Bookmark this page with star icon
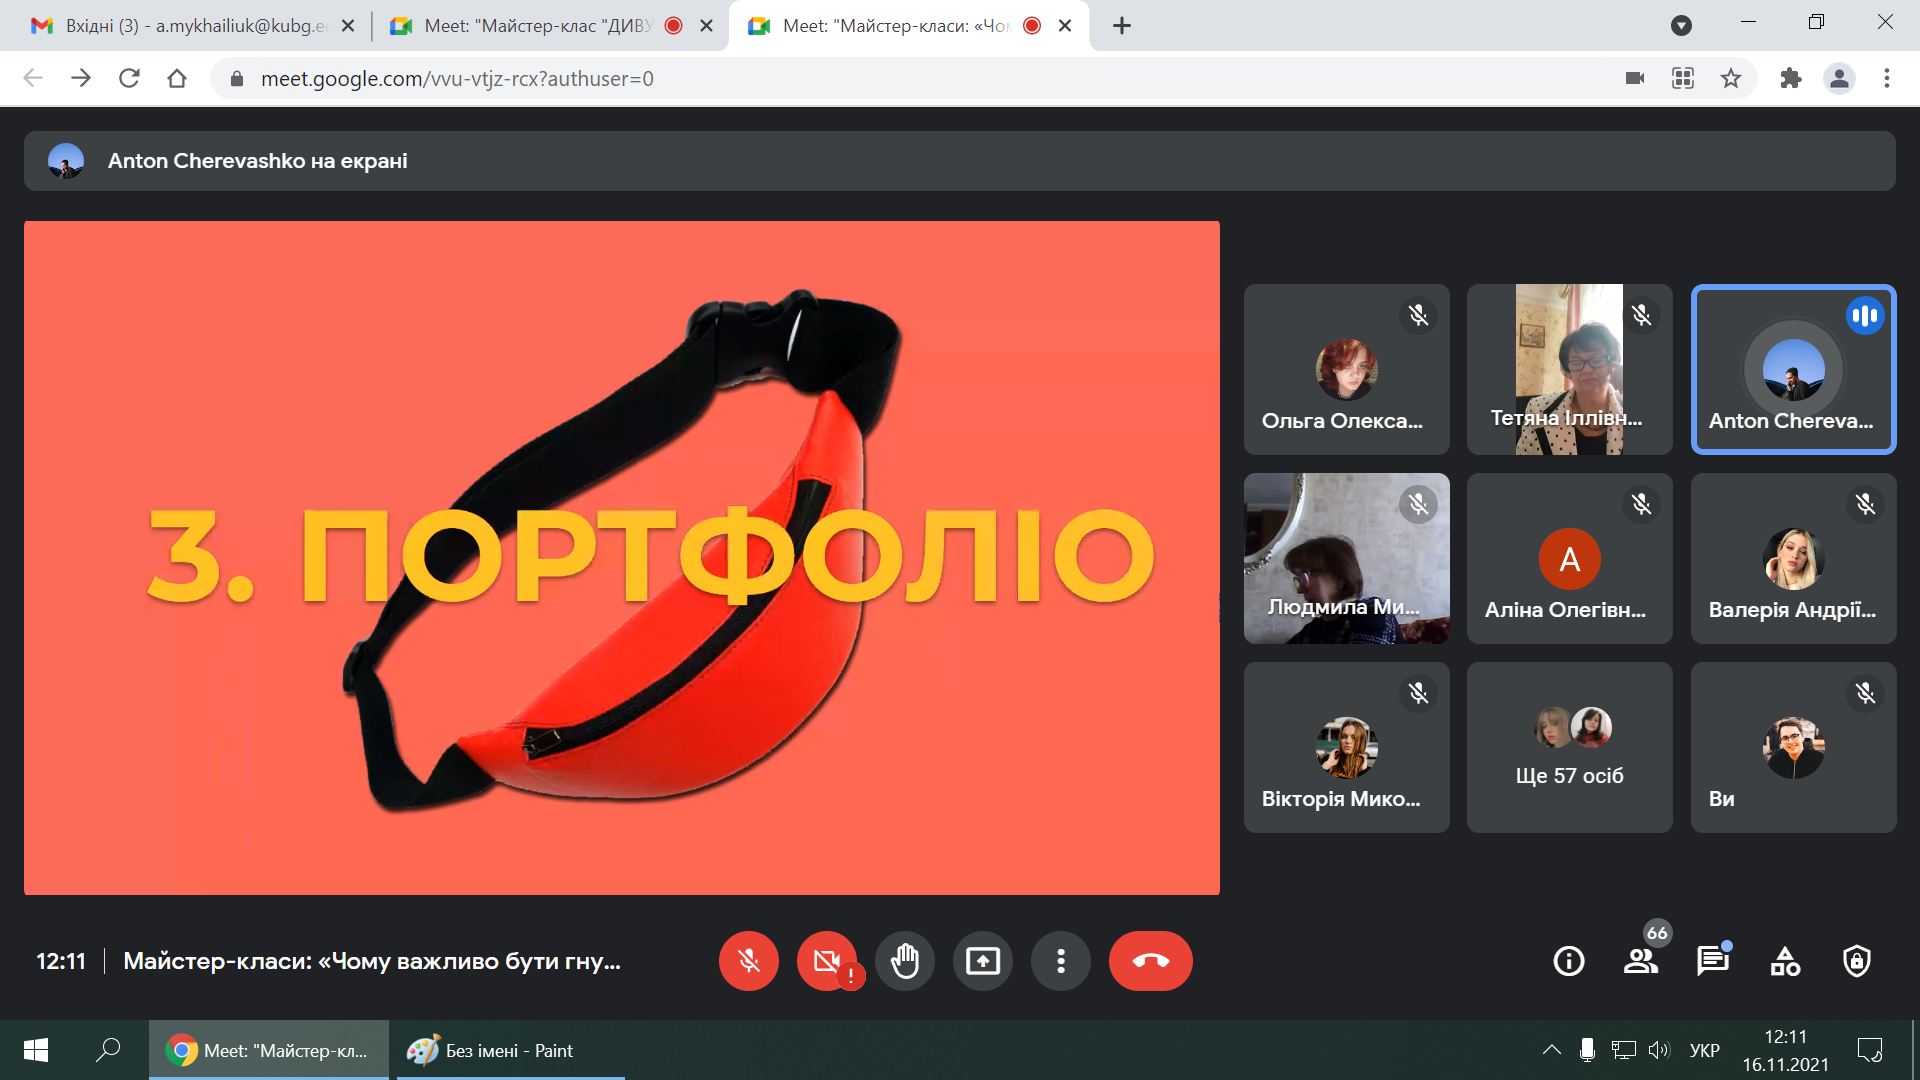 (x=1731, y=78)
